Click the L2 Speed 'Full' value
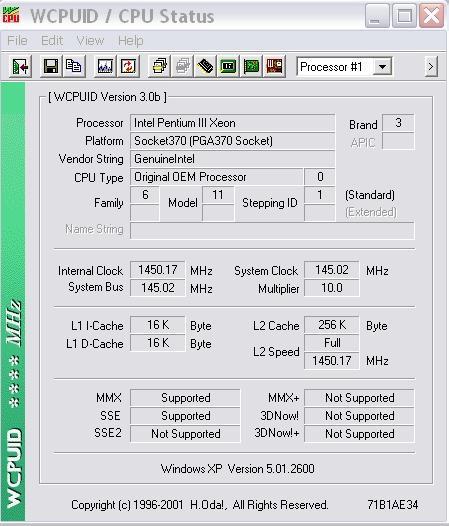This screenshot has width=449, height=526. (332, 343)
